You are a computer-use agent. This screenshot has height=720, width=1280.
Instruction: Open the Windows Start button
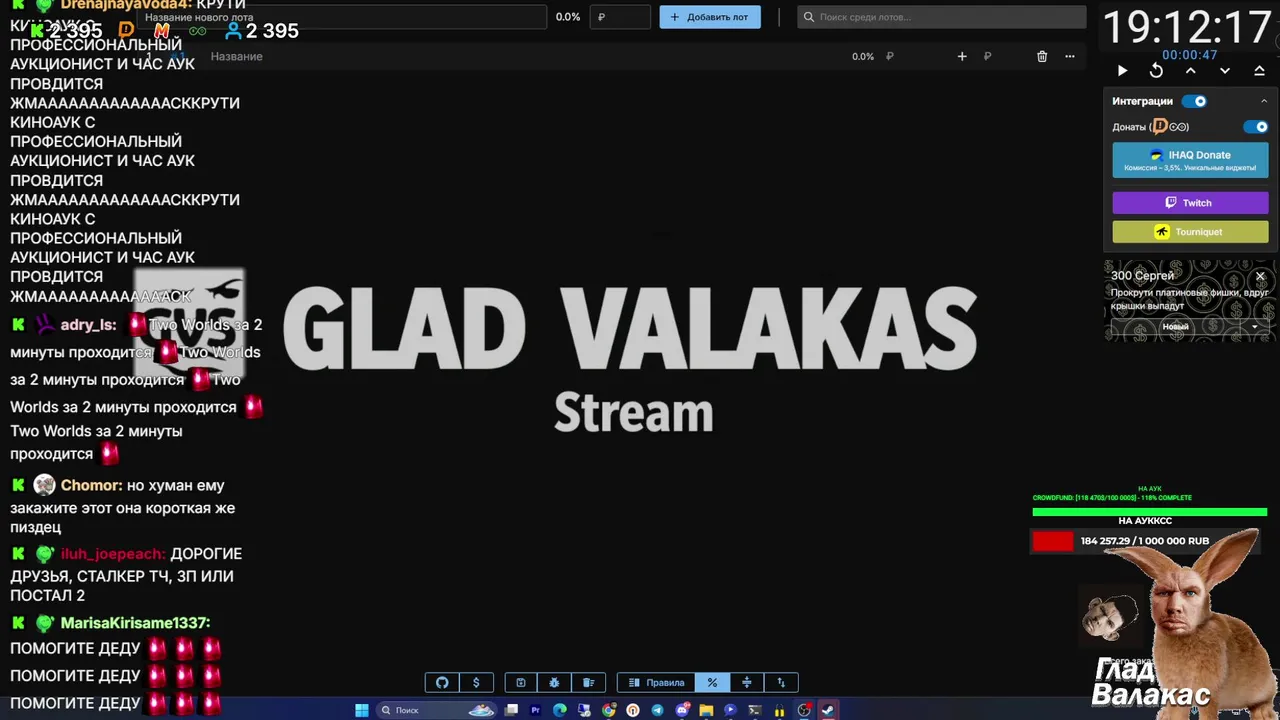click(361, 710)
